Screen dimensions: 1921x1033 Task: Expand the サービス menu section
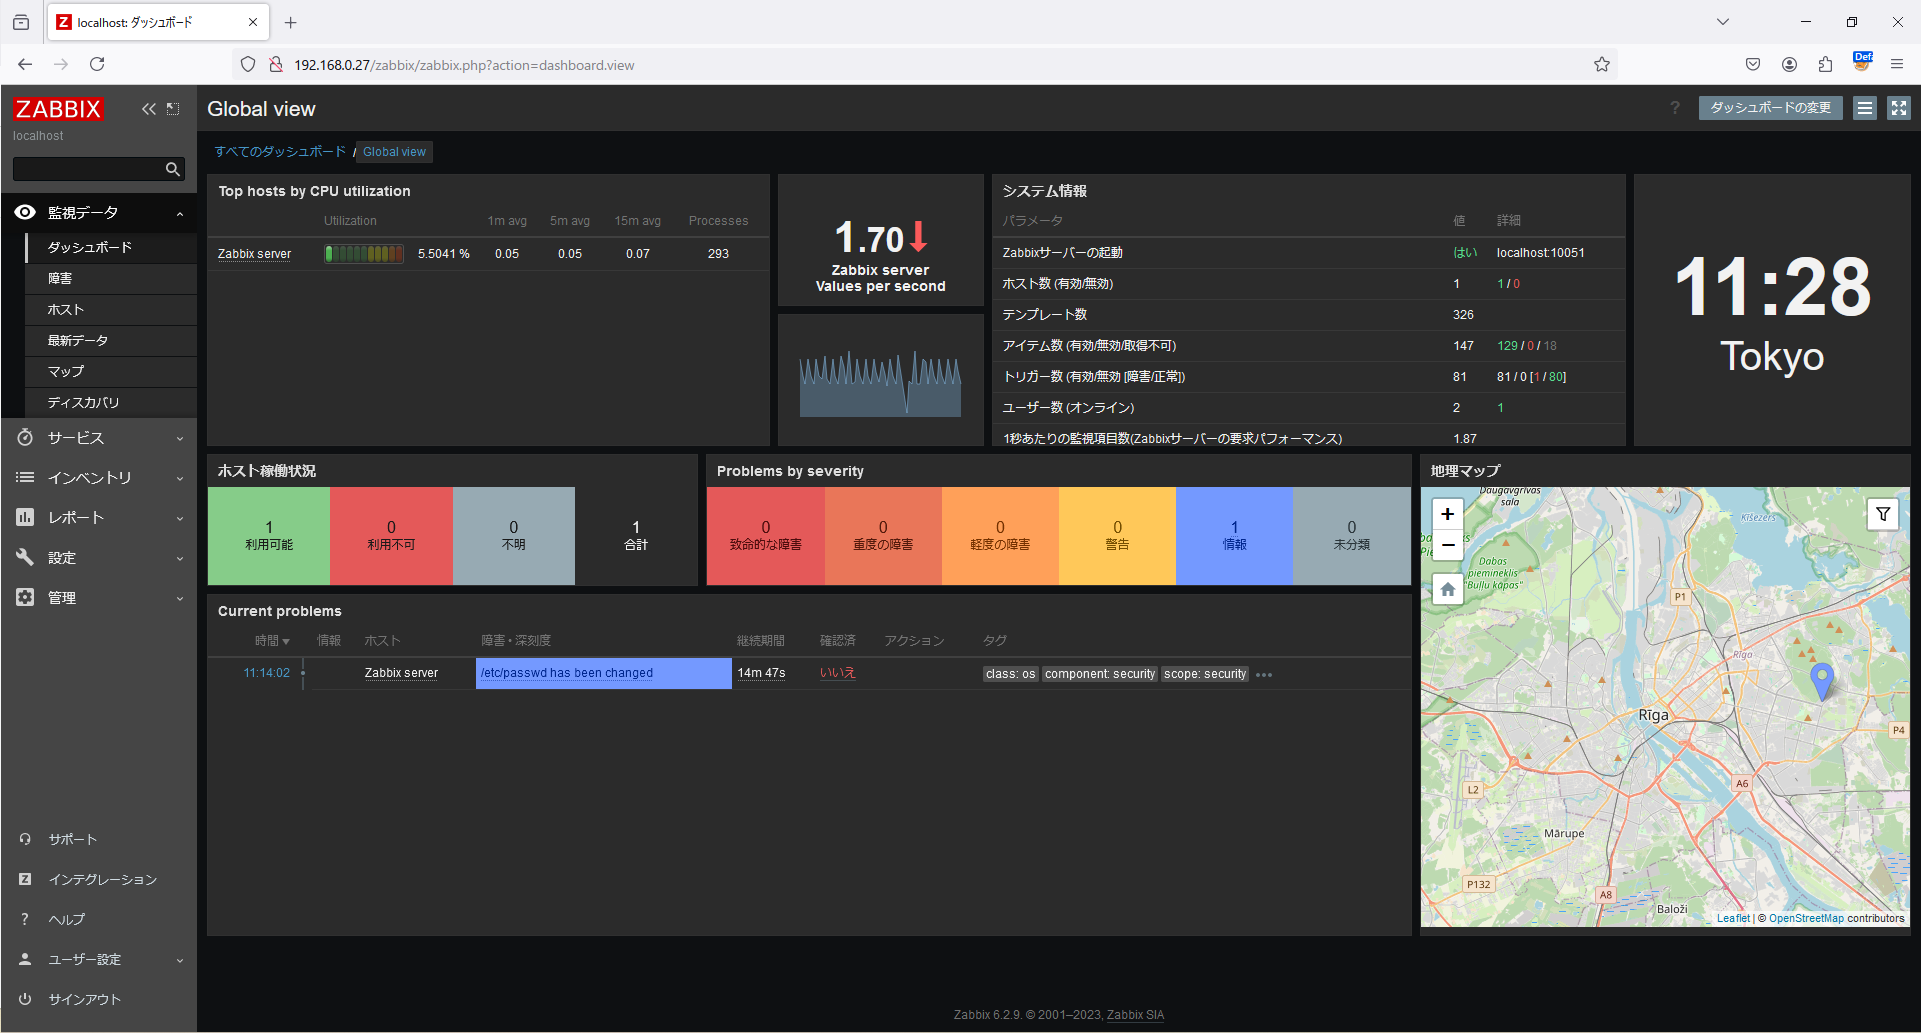[x=99, y=438]
